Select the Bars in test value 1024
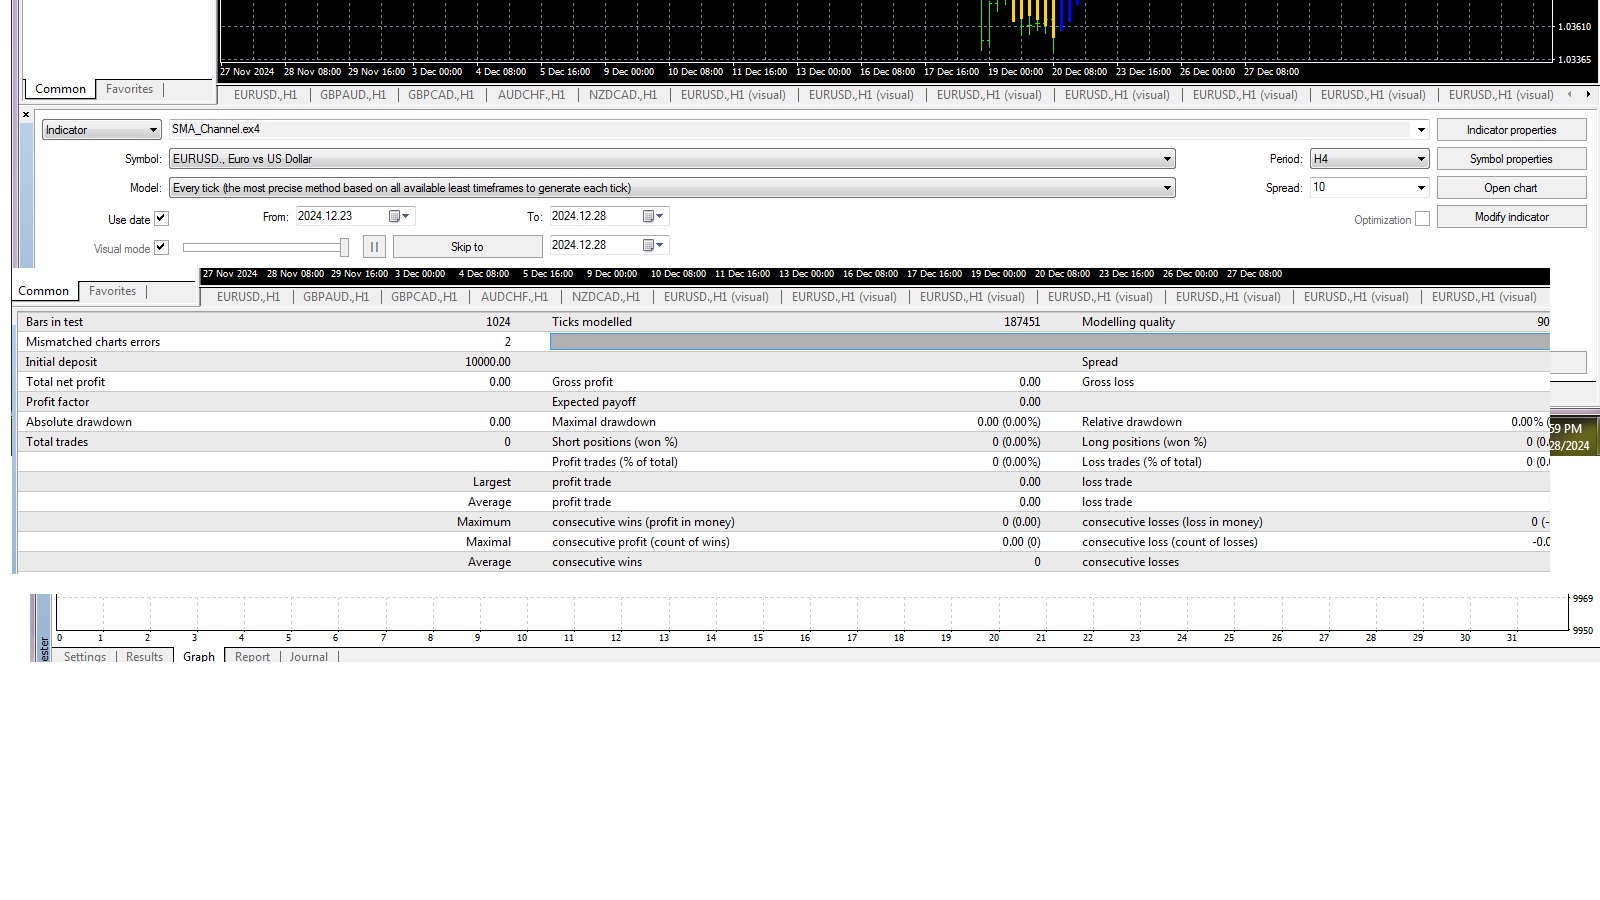This screenshot has height=900, width=1600. [x=498, y=322]
